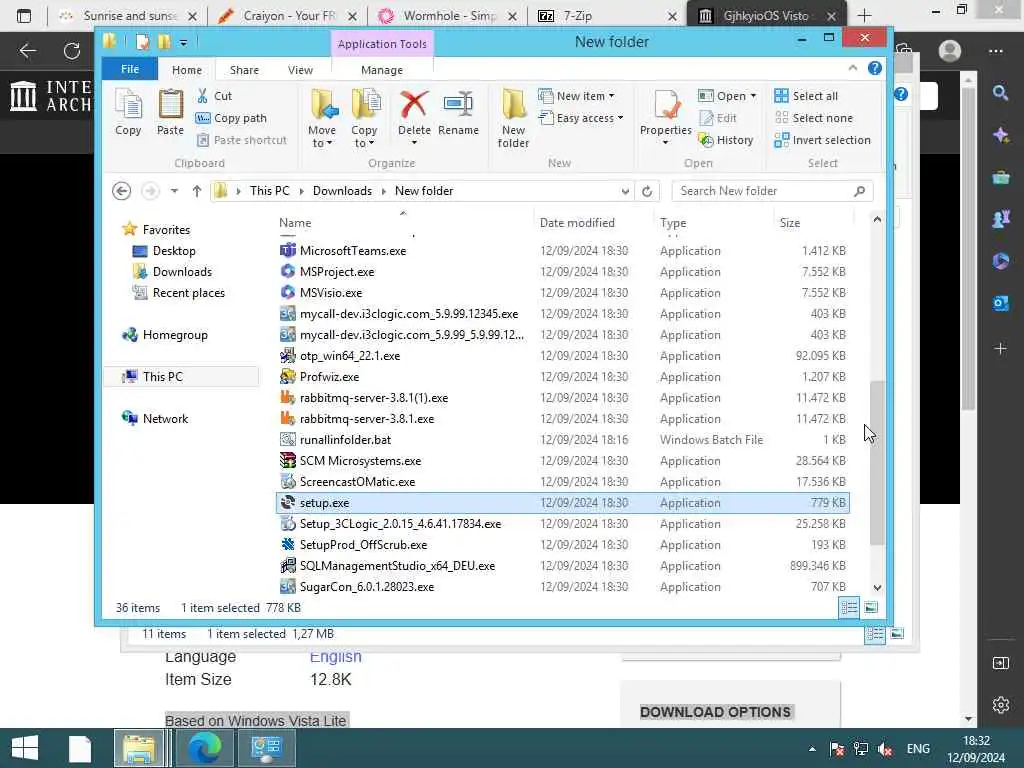Open Properties with the checkmark icon
Image resolution: width=1024 pixels, height=768 pixels.
point(665,112)
